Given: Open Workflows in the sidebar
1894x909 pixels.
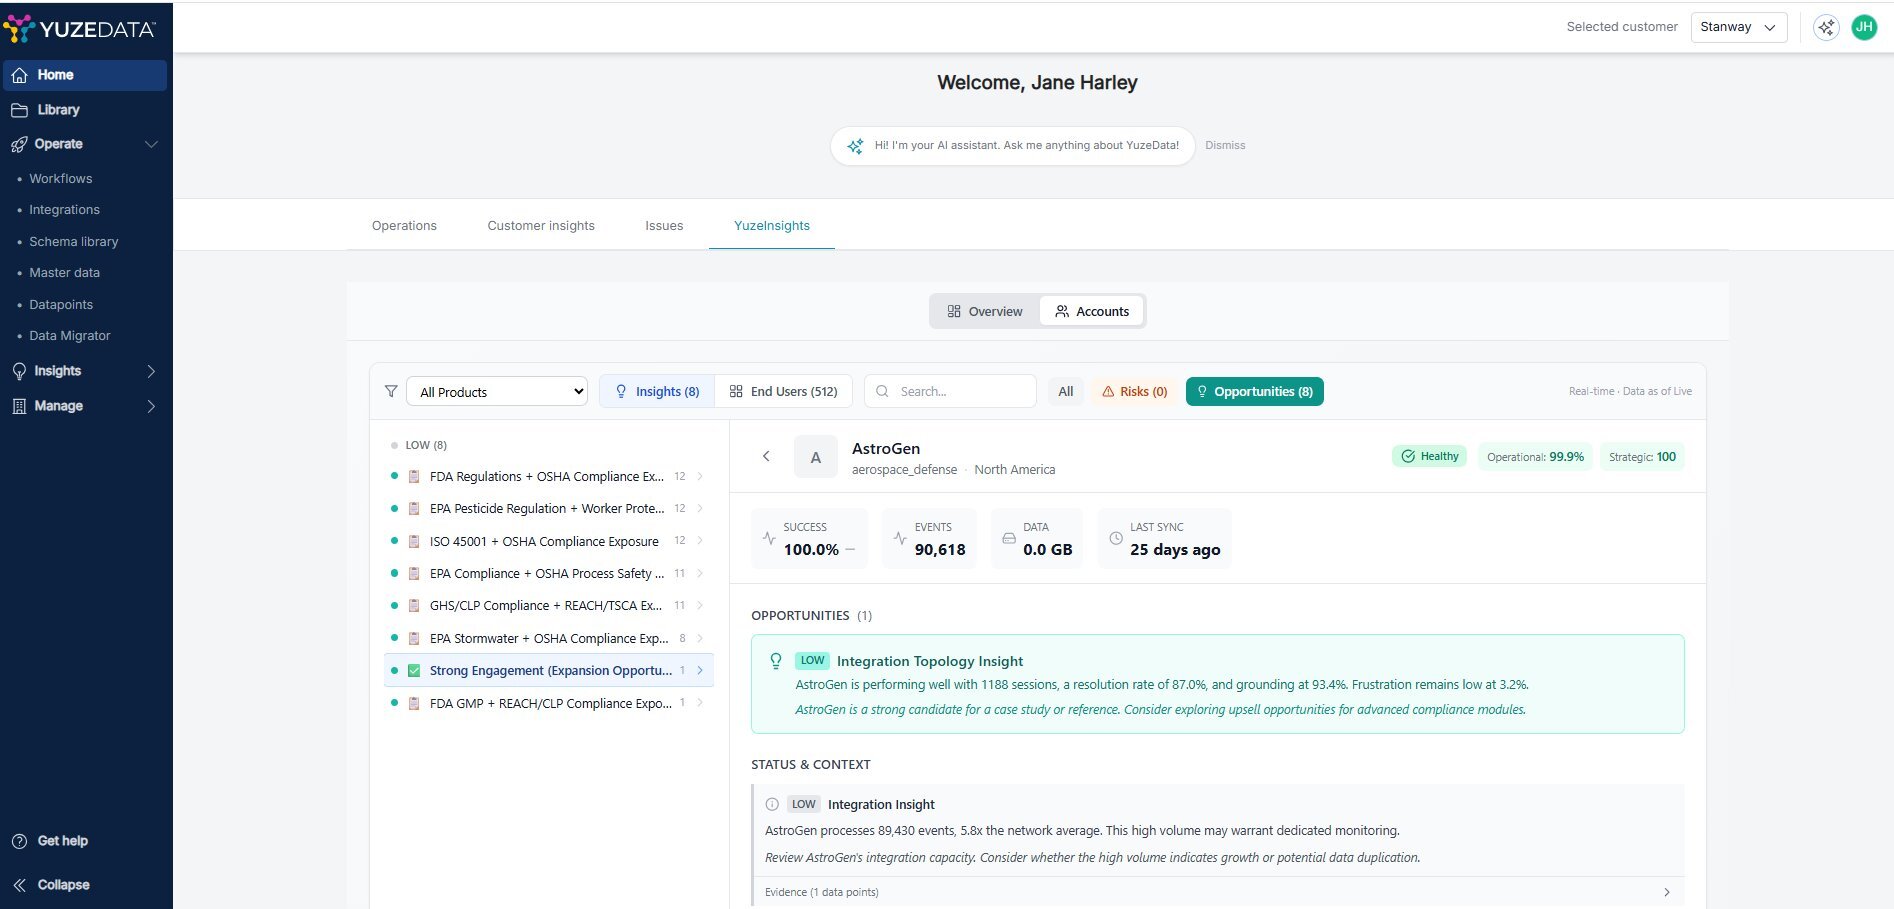Looking at the screenshot, I should pyautogui.click(x=61, y=179).
